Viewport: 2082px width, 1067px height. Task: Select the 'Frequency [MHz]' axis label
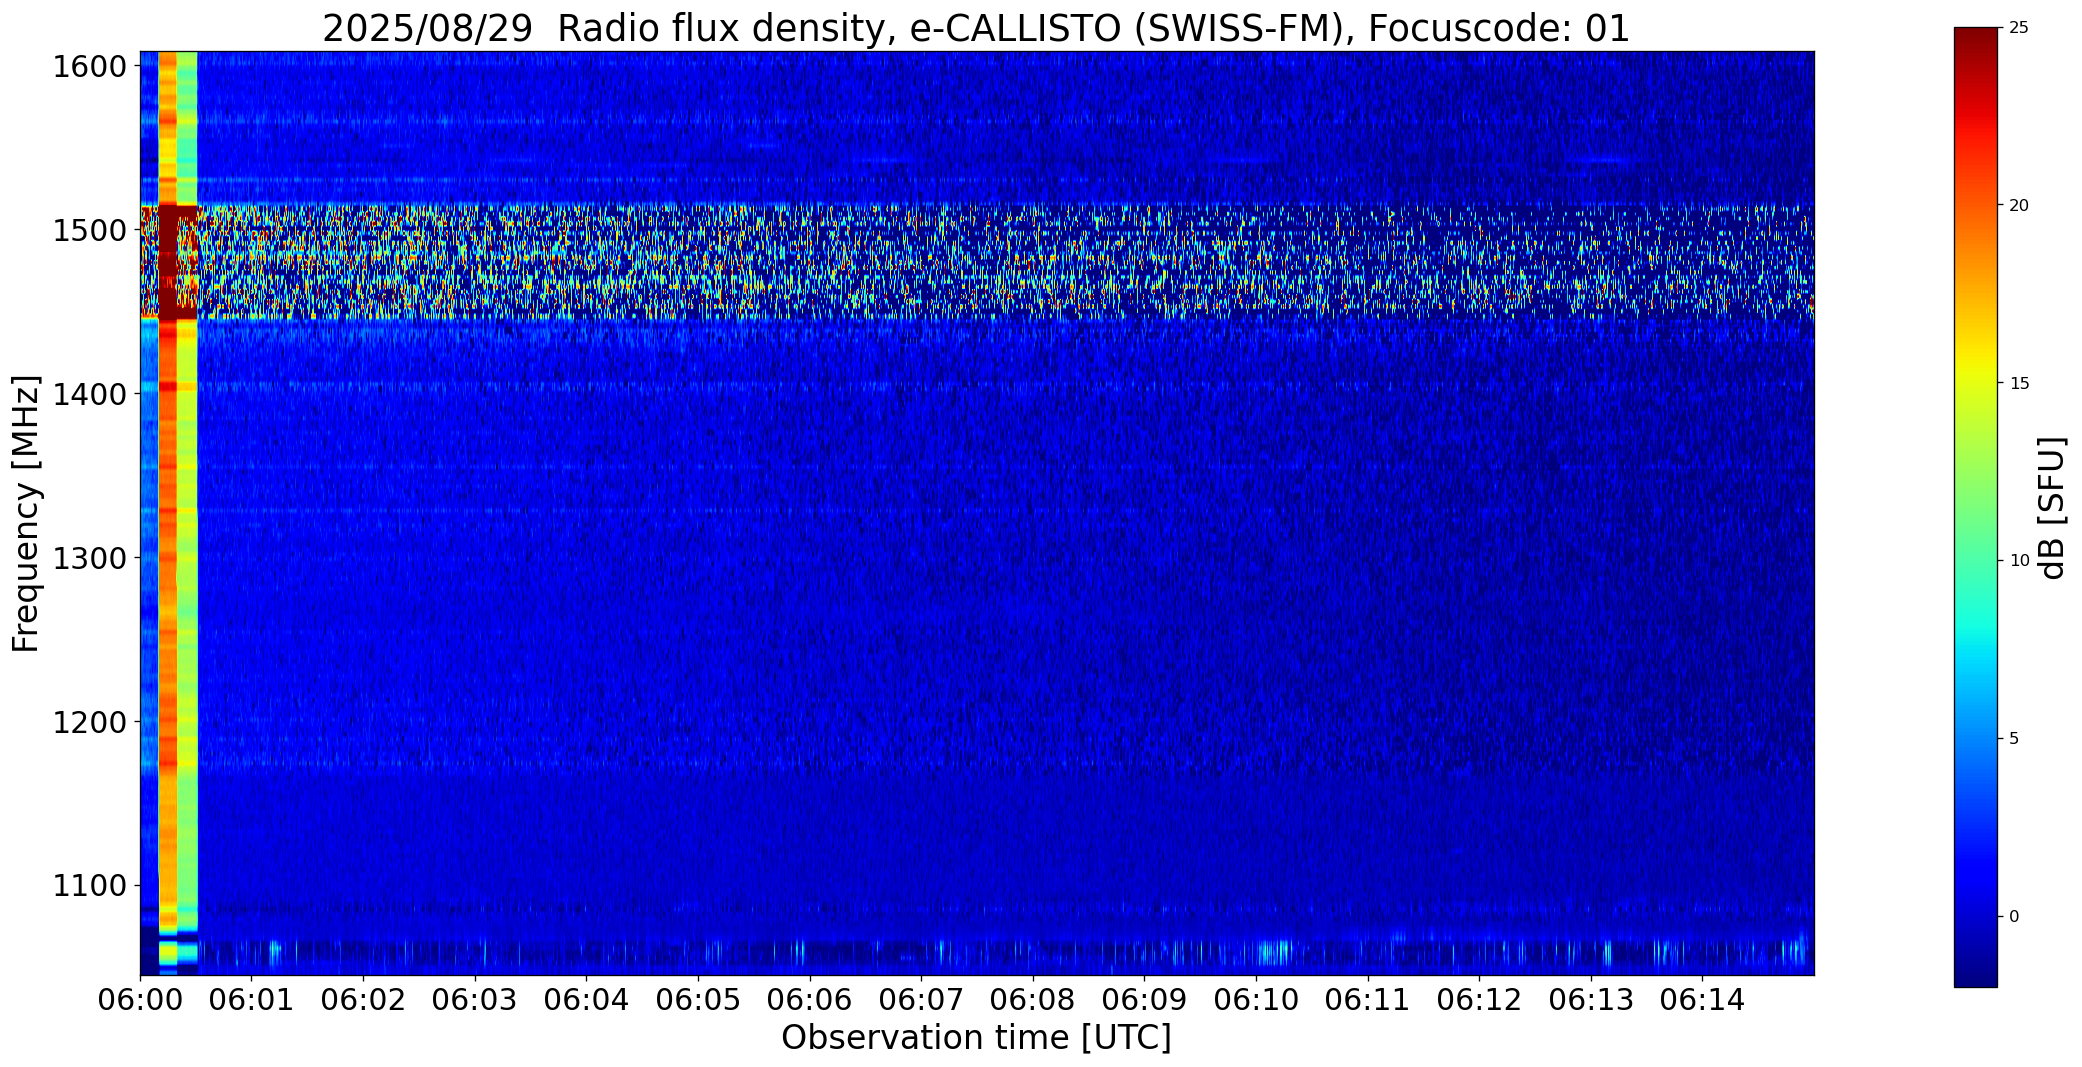click(27, 513)
